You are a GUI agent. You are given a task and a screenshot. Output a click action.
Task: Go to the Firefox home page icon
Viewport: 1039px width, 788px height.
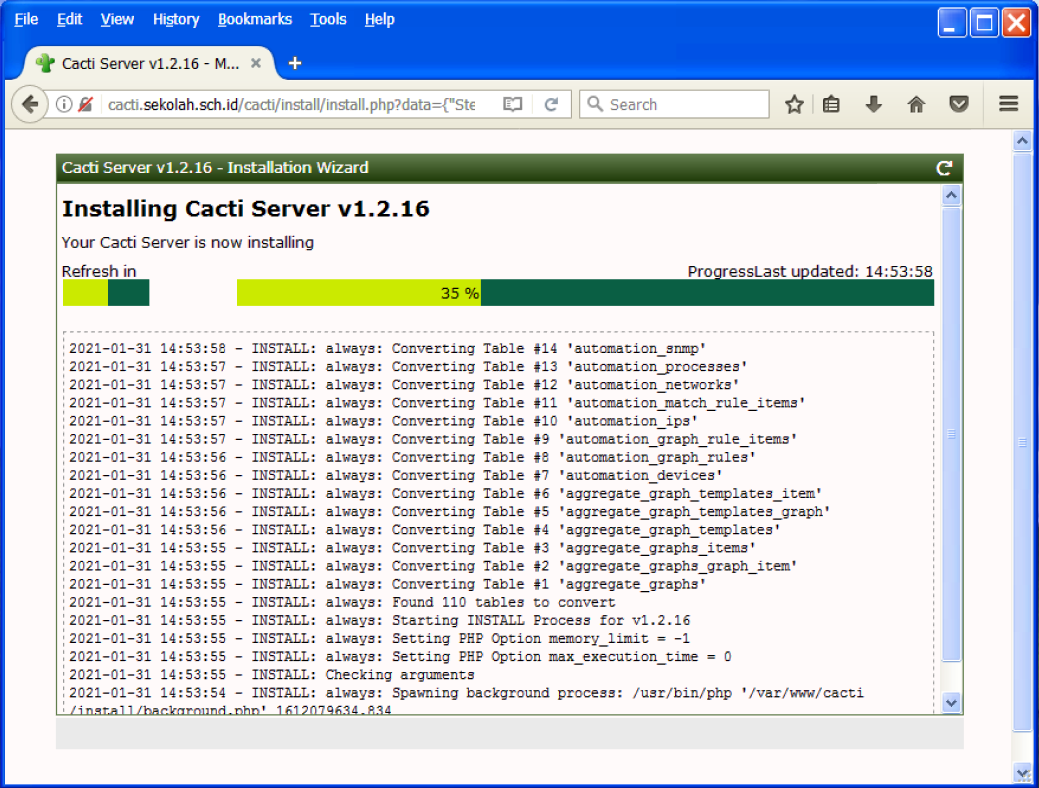tap(916, 104)
